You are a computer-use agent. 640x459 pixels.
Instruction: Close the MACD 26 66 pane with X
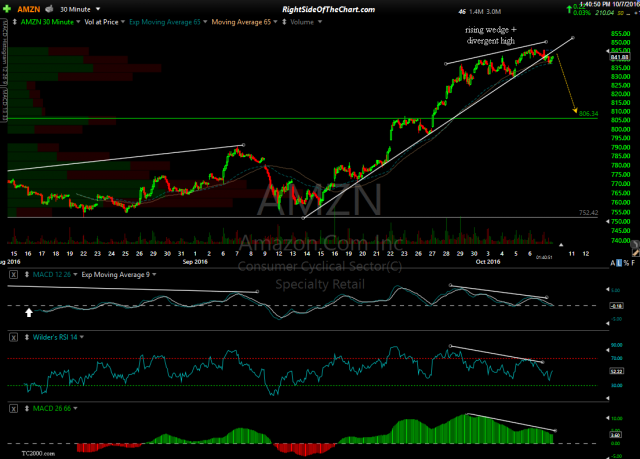click(13, 408)
